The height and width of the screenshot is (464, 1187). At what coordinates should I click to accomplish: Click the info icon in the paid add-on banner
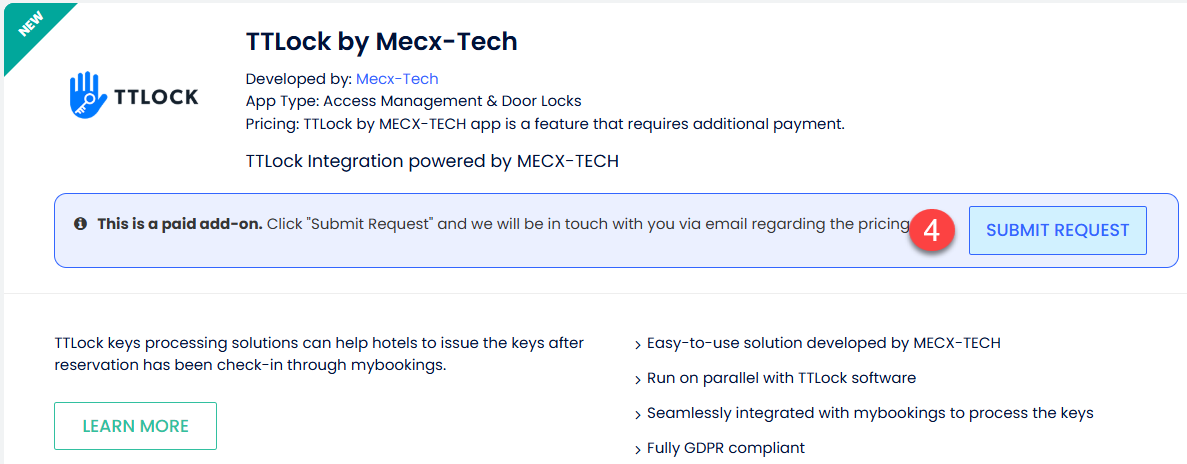coord(80,224)
